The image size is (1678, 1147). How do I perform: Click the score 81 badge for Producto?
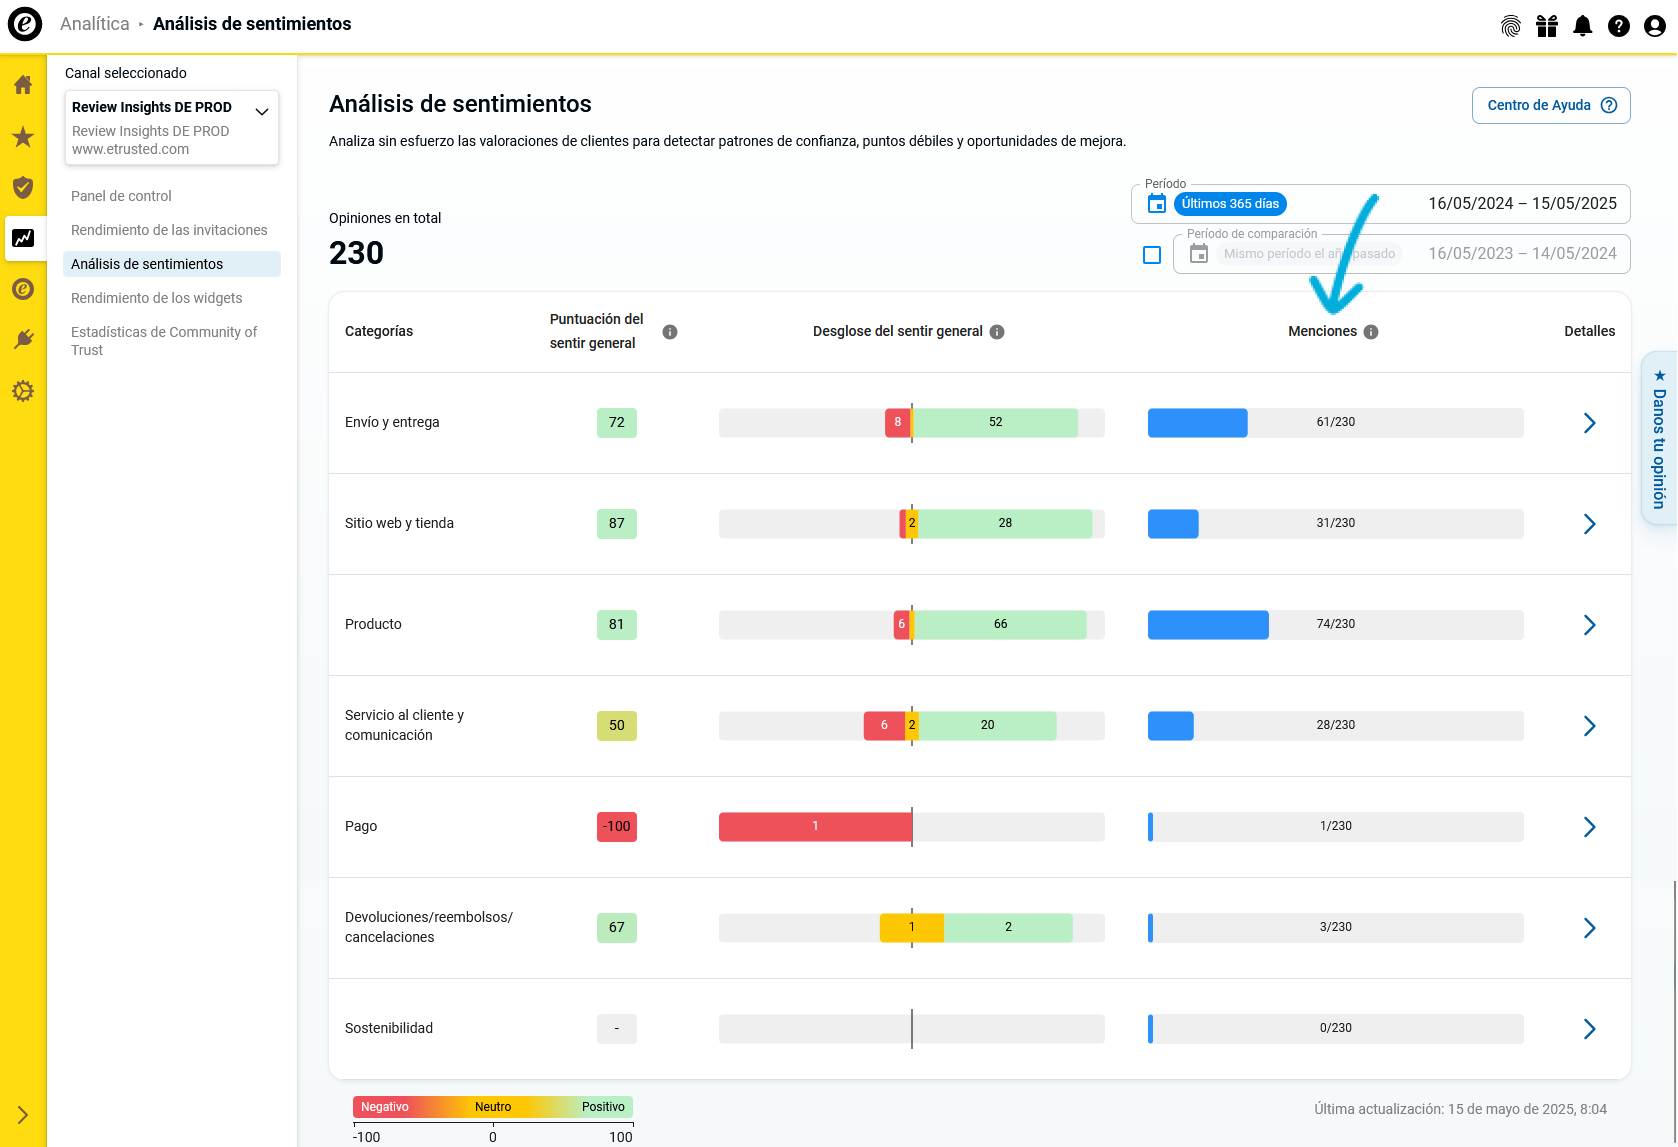tap(617, 625)
